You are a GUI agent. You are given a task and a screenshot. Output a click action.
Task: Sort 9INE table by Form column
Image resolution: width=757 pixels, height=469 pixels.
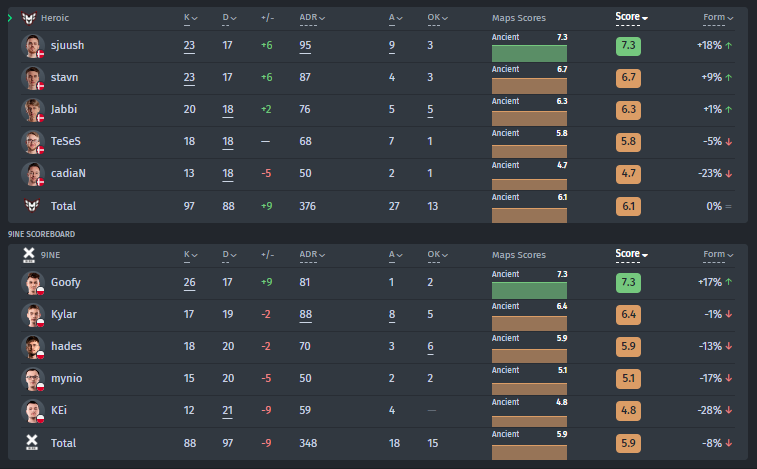click(x=718, y=254)
